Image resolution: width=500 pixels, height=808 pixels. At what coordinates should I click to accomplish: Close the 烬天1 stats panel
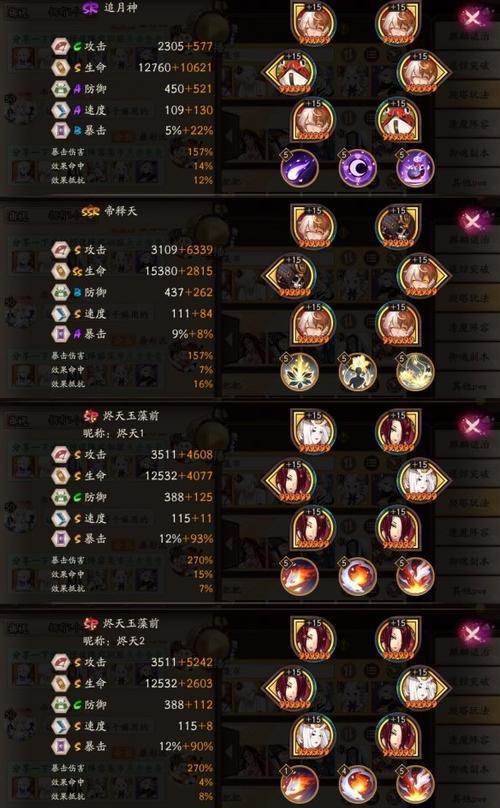click(x=472, y=426)
